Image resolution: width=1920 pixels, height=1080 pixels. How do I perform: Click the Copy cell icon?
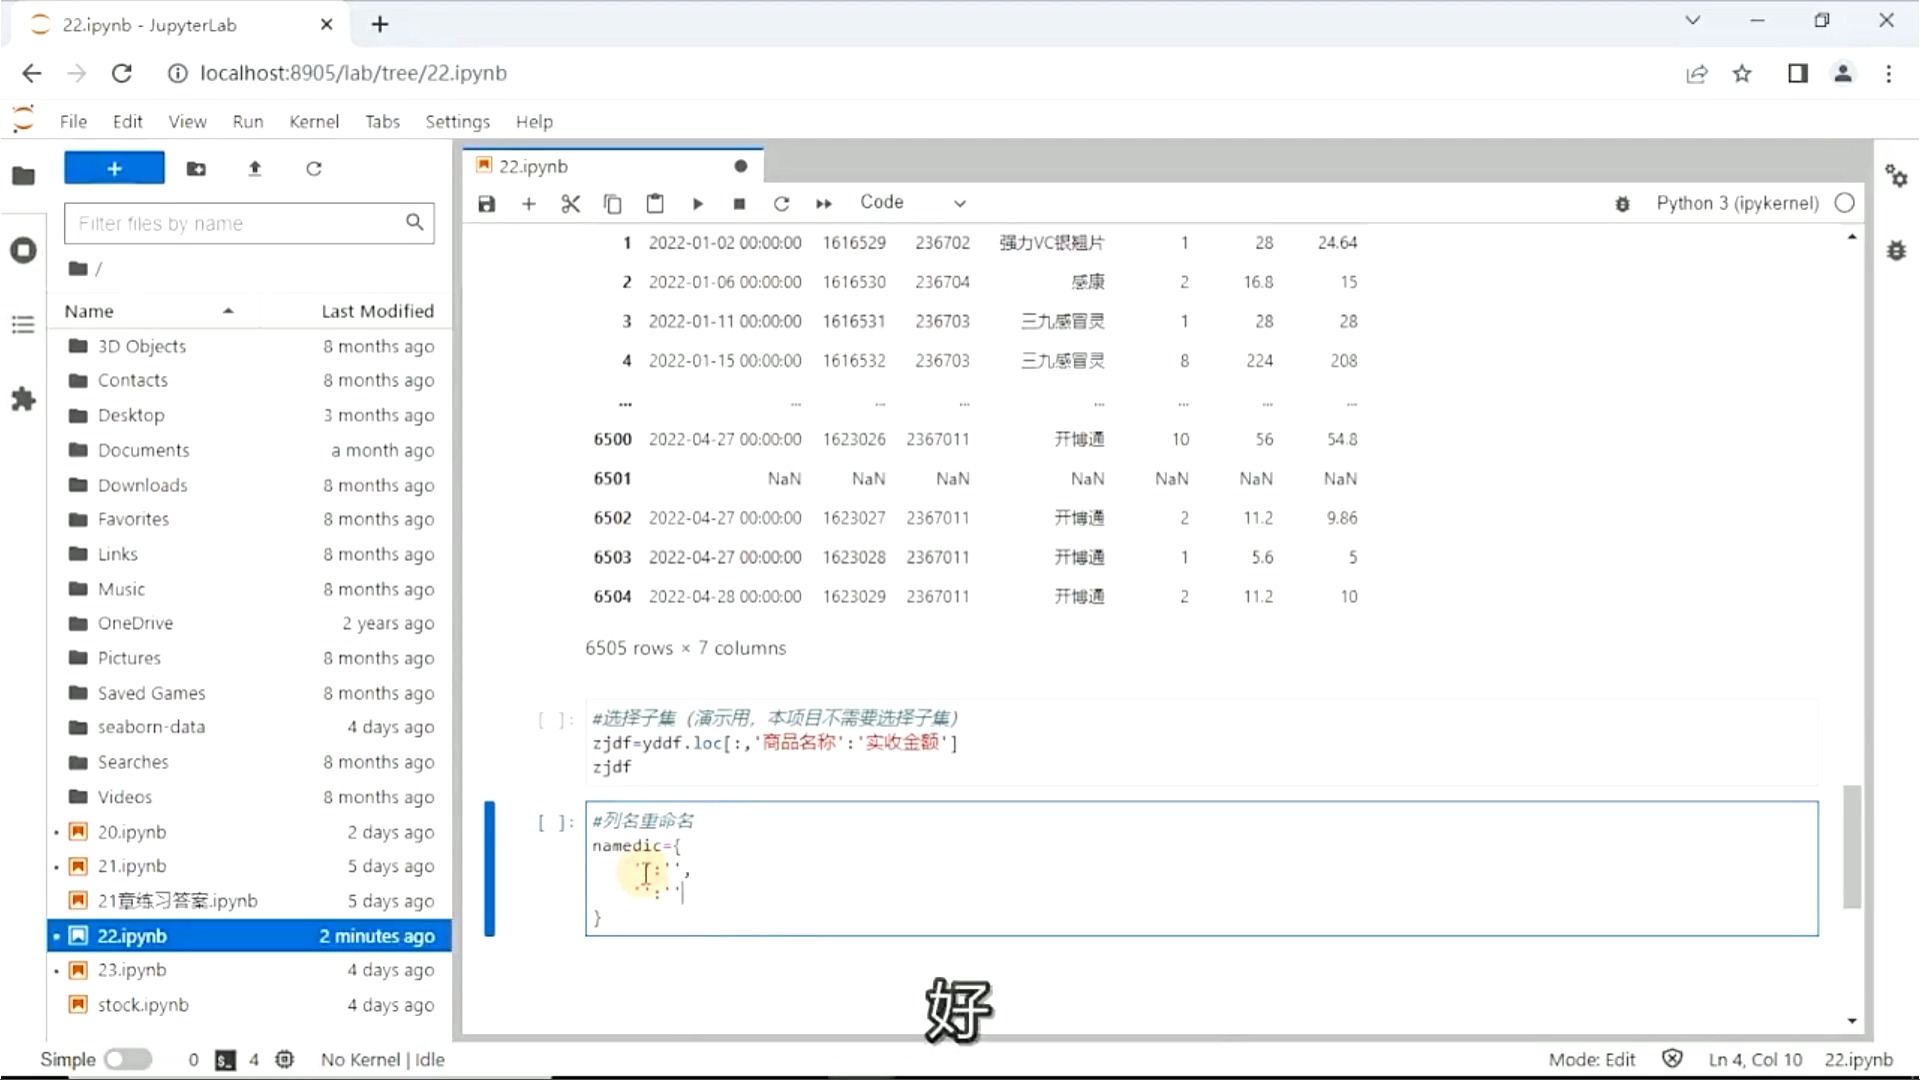613,202
